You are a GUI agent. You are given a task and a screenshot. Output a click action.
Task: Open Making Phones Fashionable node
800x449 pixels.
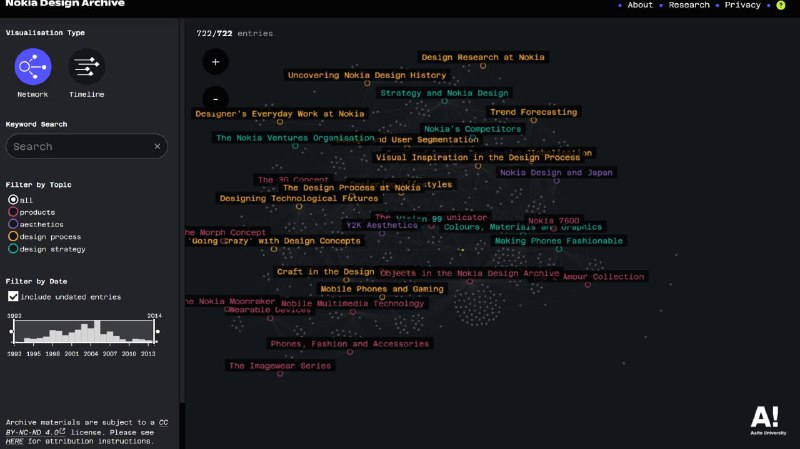(x=559, y=241)
